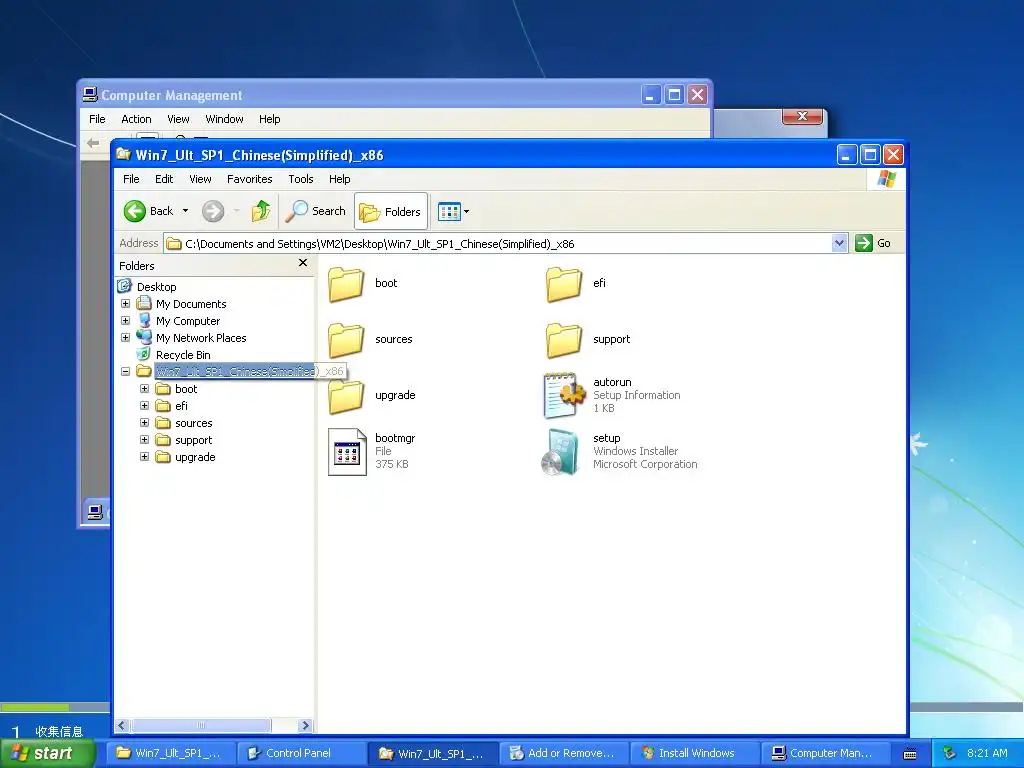Close the dialog behind Computer Management

point(803,116)
